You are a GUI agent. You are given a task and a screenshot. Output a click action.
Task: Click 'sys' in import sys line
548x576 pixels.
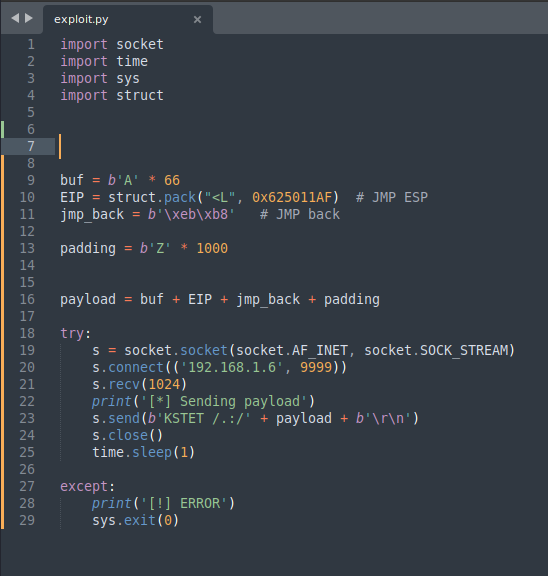[x=128, y=79]
